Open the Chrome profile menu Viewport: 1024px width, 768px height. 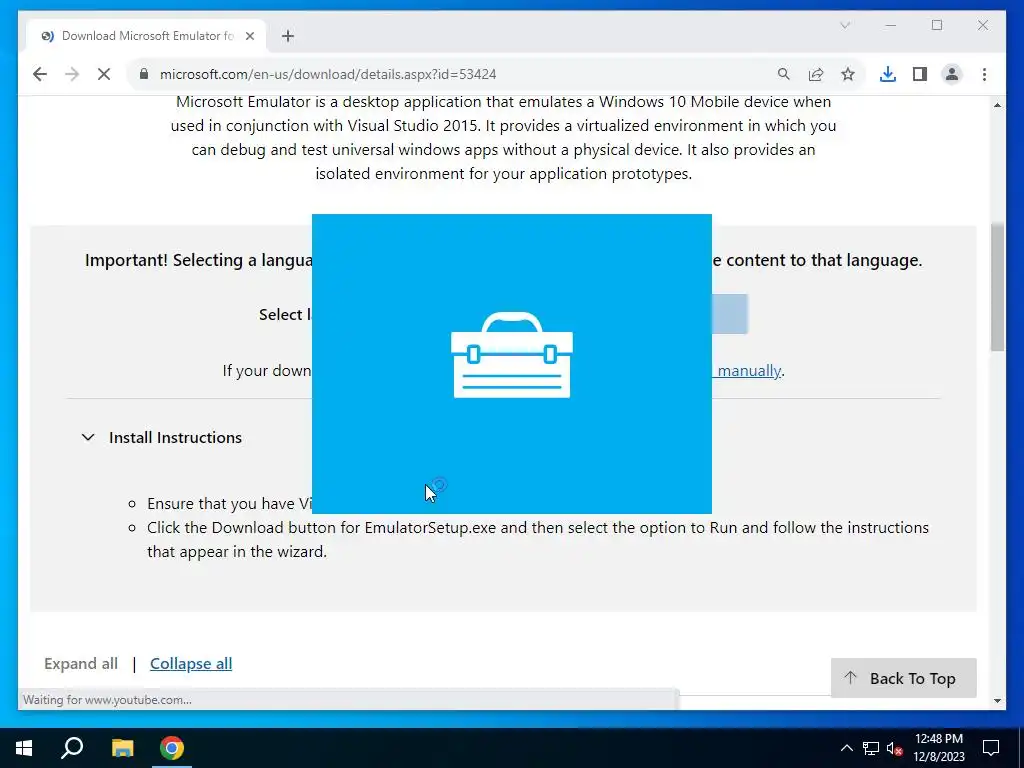click(x=952, y=74)
